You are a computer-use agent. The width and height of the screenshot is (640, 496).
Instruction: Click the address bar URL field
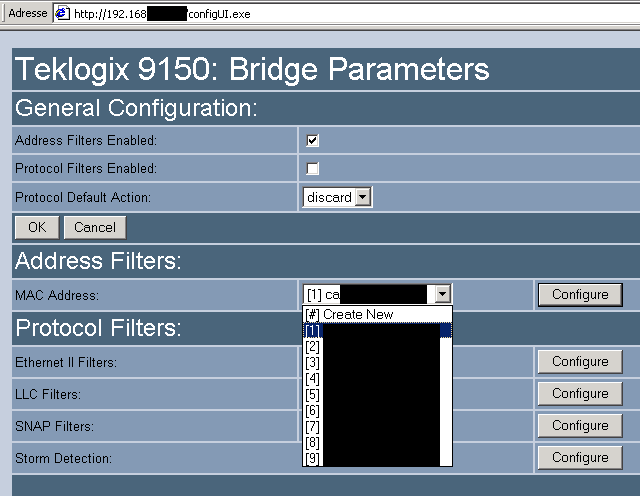pyautogui.click(x=347, y=14)
